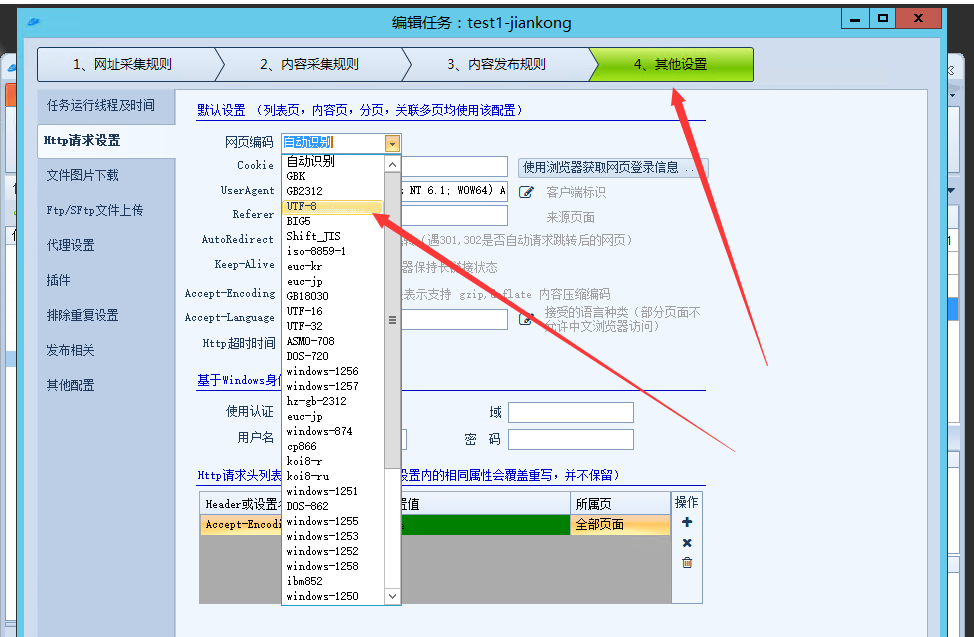
Task: Click 使用浏览器获取网页登录信息 button
Action: [613, 167]
